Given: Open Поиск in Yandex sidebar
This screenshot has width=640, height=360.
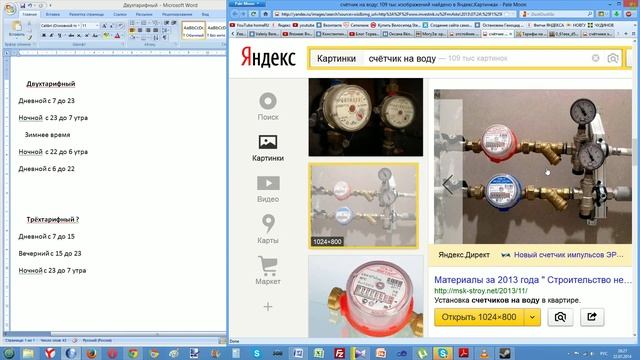Looking at the screenshot, I should 268,107.
